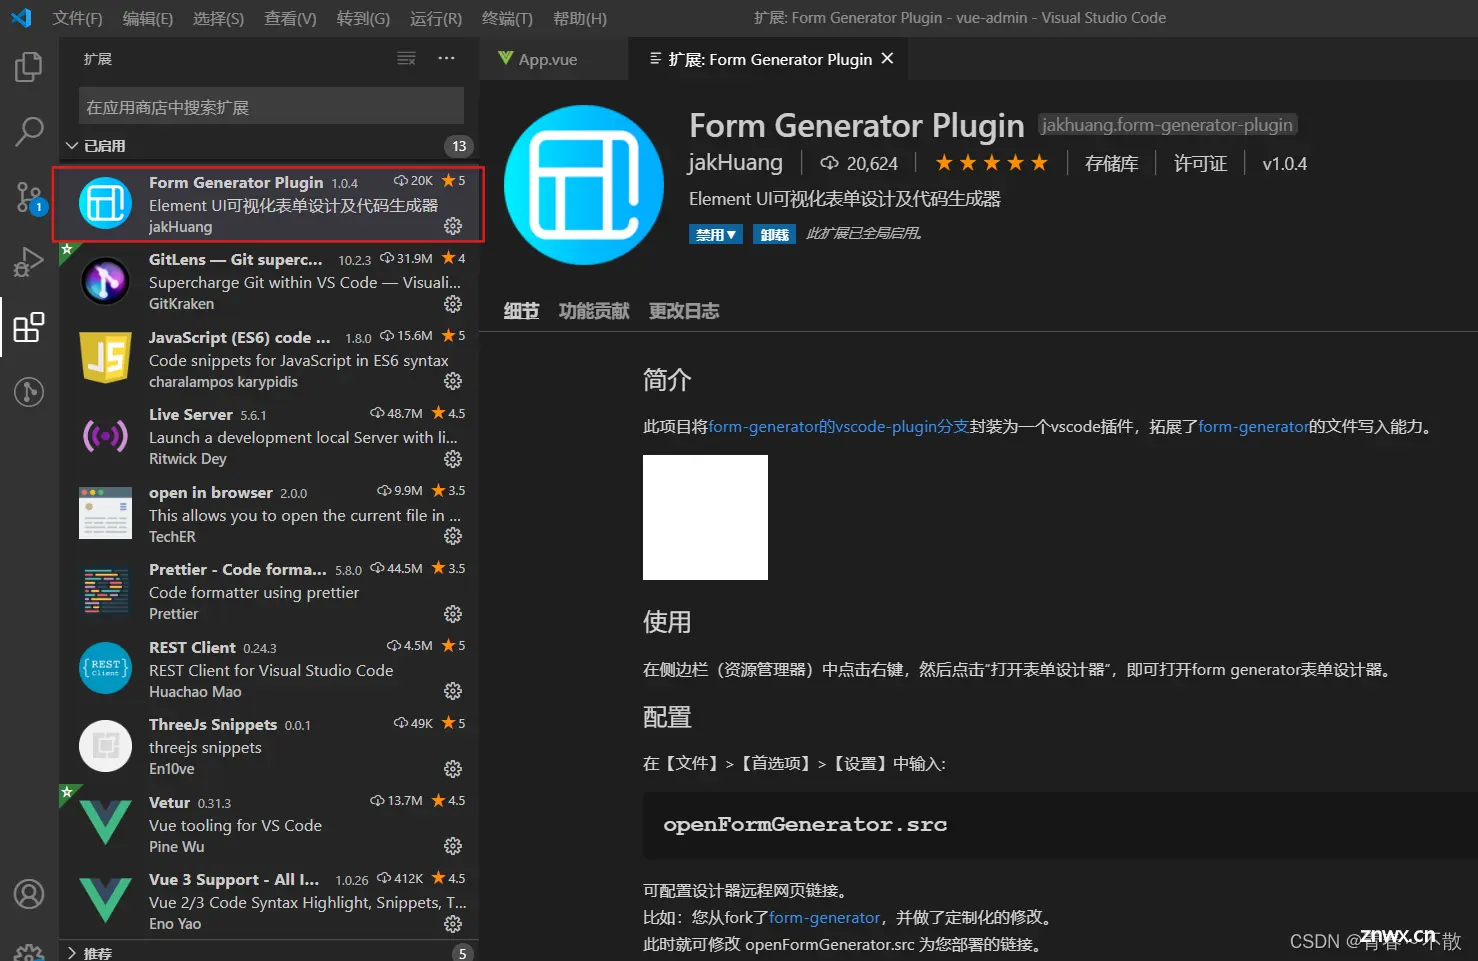
Task: Open gear menu for Vue 3 Support
Action: [x=453, y=923]
